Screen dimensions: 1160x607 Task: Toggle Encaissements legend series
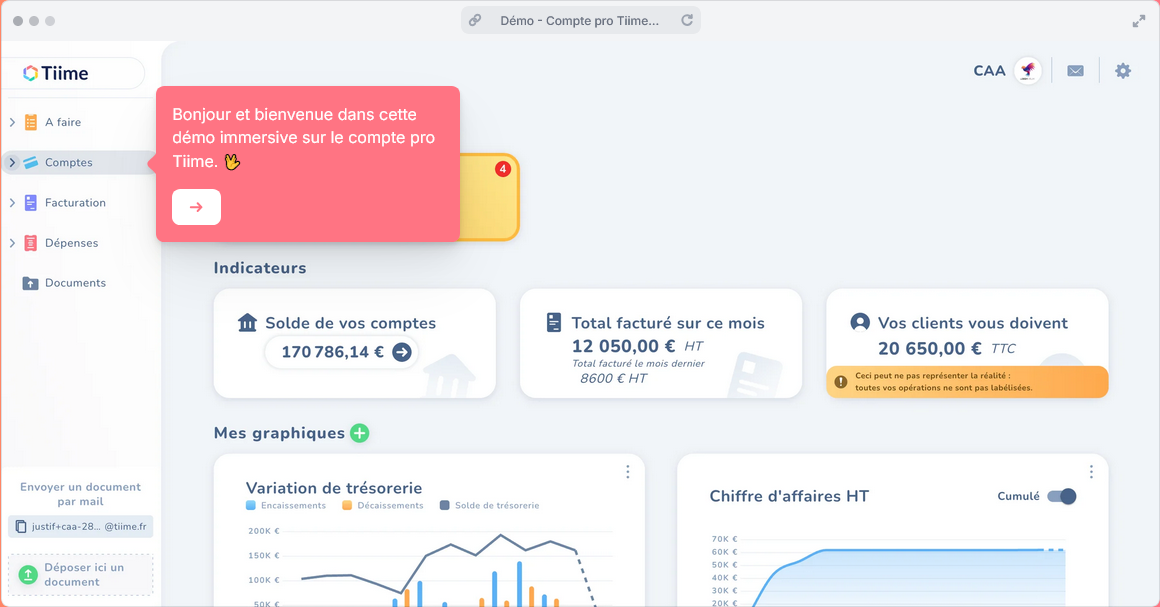[286, 506]
